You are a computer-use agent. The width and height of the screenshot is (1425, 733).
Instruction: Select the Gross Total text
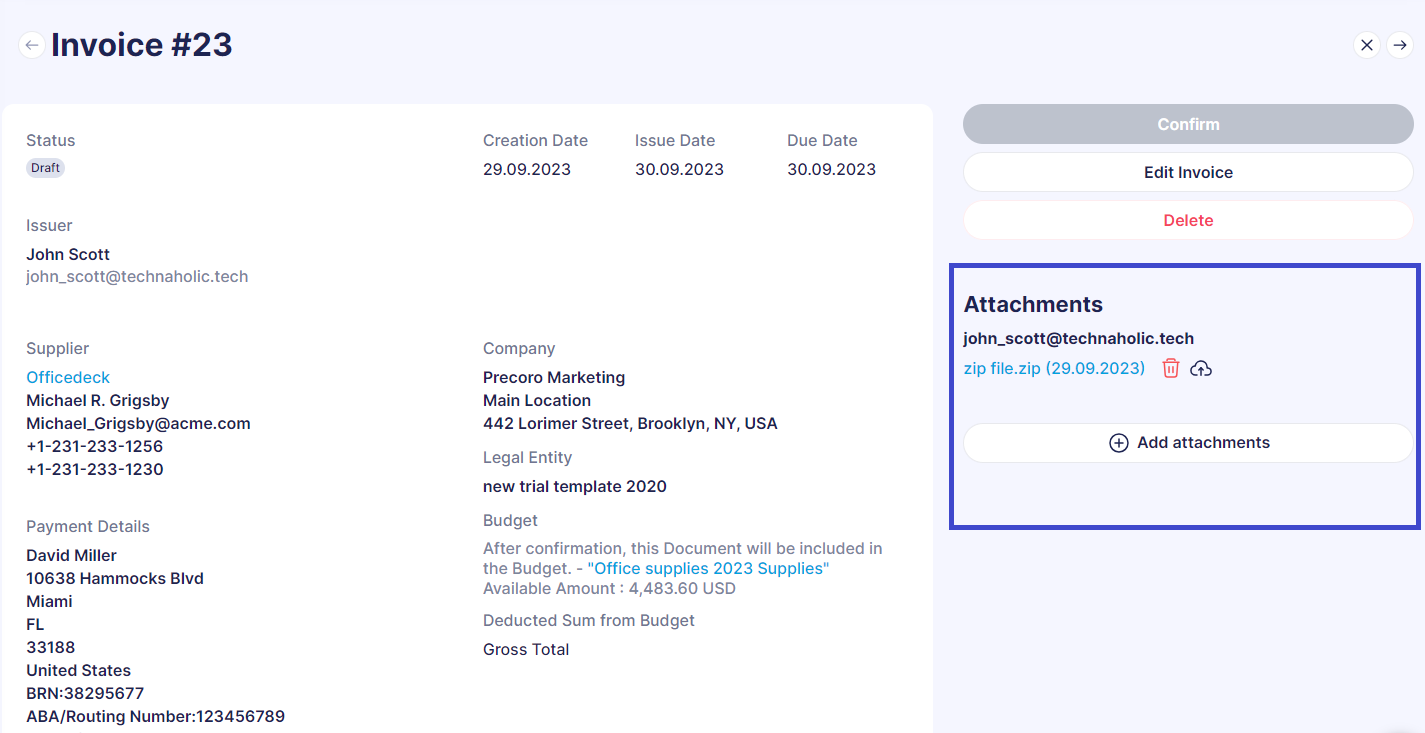(x=526, y=649)
